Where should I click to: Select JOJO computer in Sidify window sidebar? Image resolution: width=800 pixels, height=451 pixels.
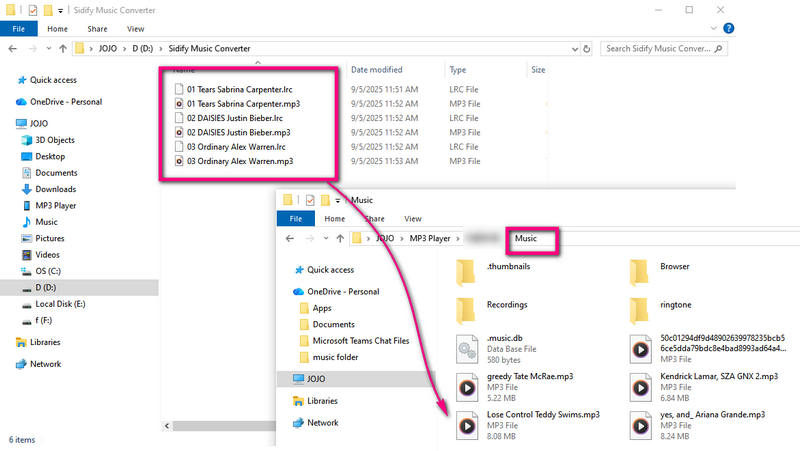point(39,123)
